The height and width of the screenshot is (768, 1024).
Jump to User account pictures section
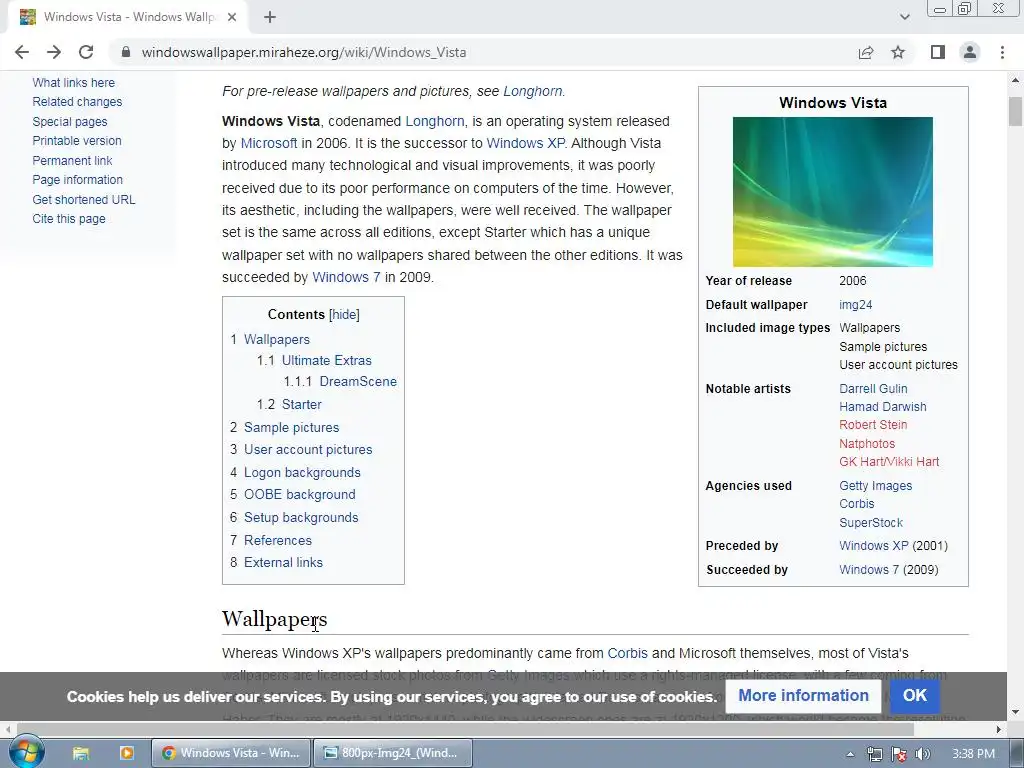[308, 449]
